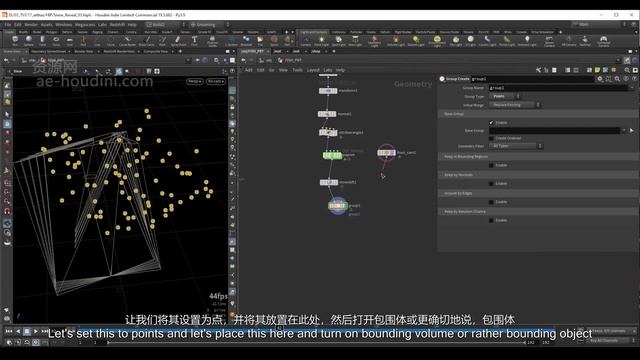Open the Build2 desktop dropdown
Screen dimensions: 640x360
[x=165, y=24]
